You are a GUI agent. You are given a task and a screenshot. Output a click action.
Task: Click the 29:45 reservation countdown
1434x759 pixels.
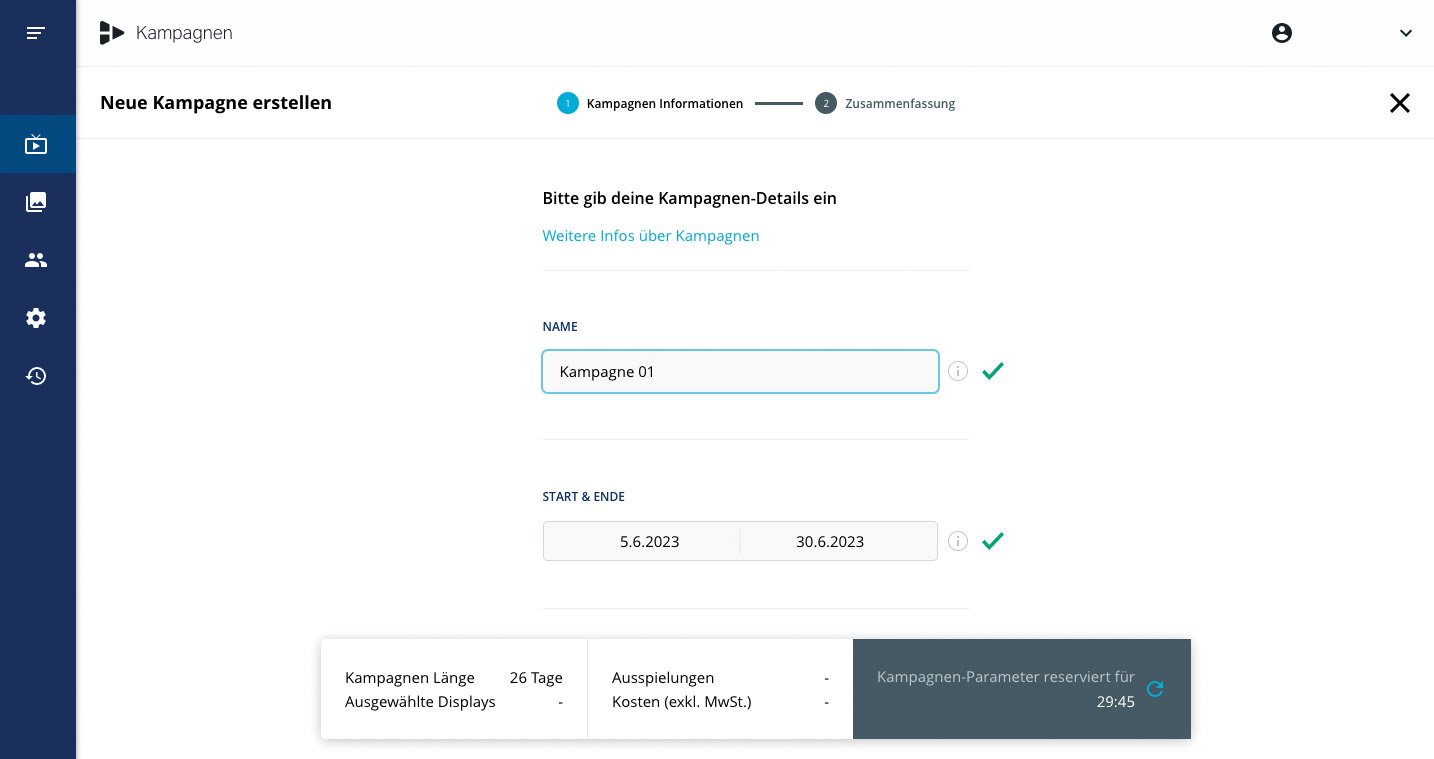click(1115, 702)
